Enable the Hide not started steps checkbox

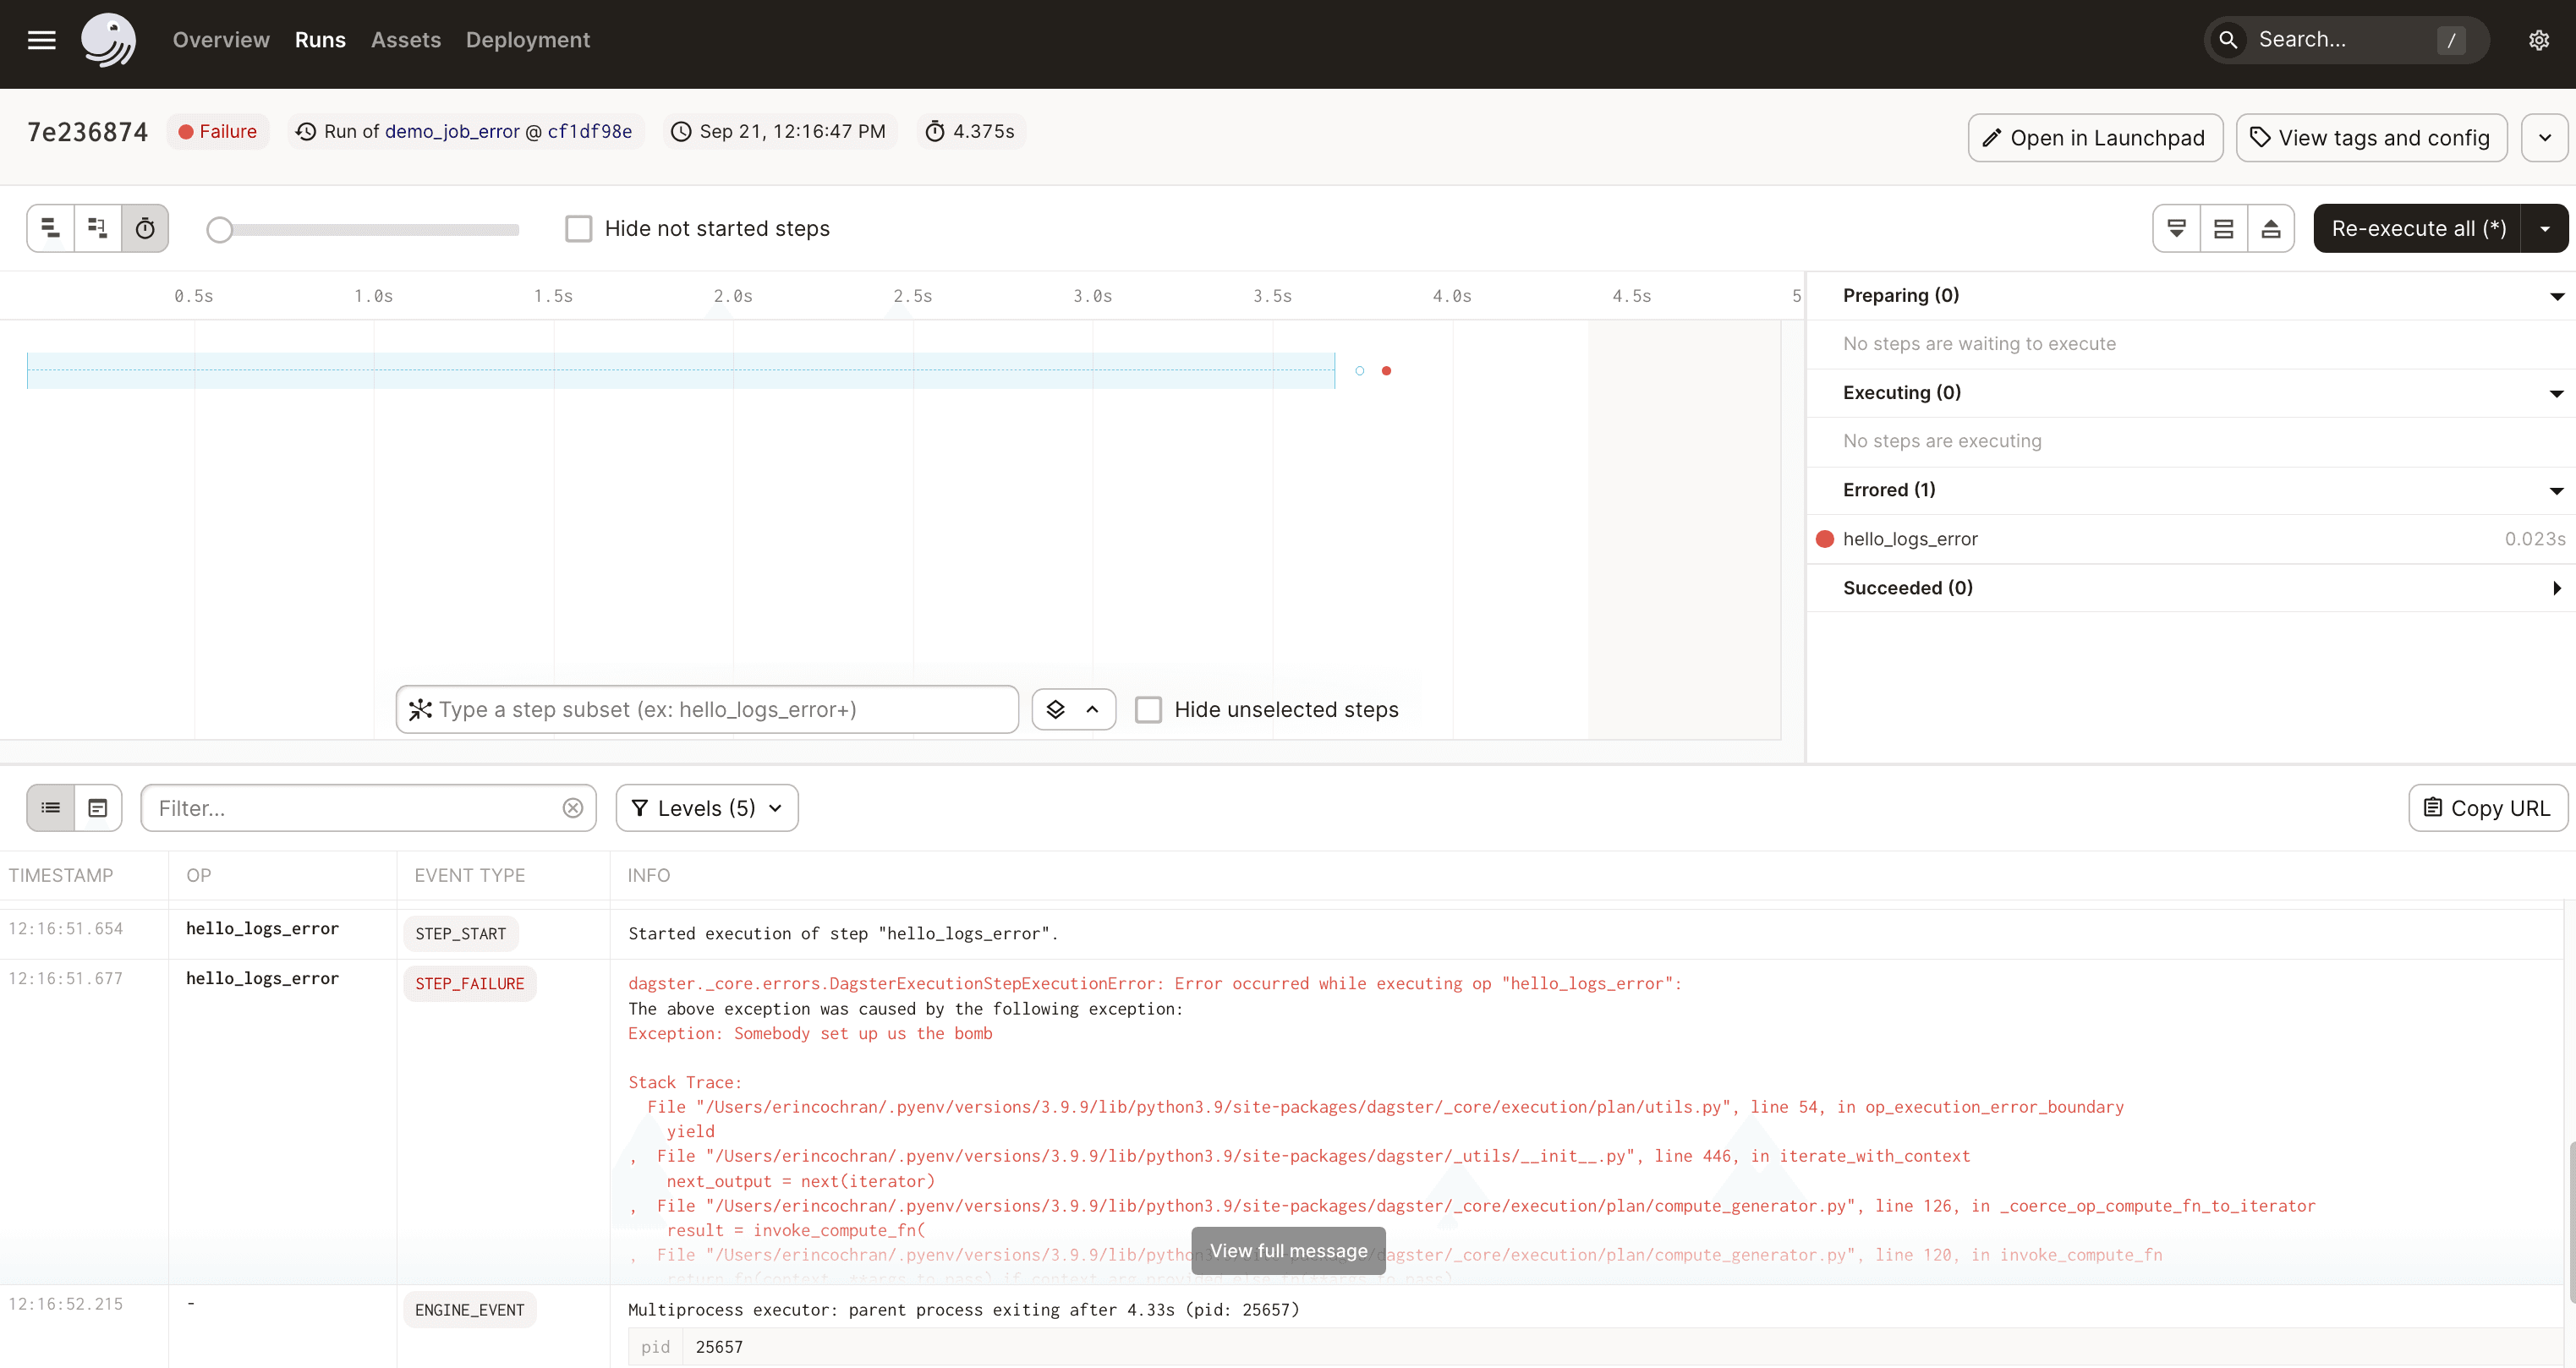pos(579,228)
